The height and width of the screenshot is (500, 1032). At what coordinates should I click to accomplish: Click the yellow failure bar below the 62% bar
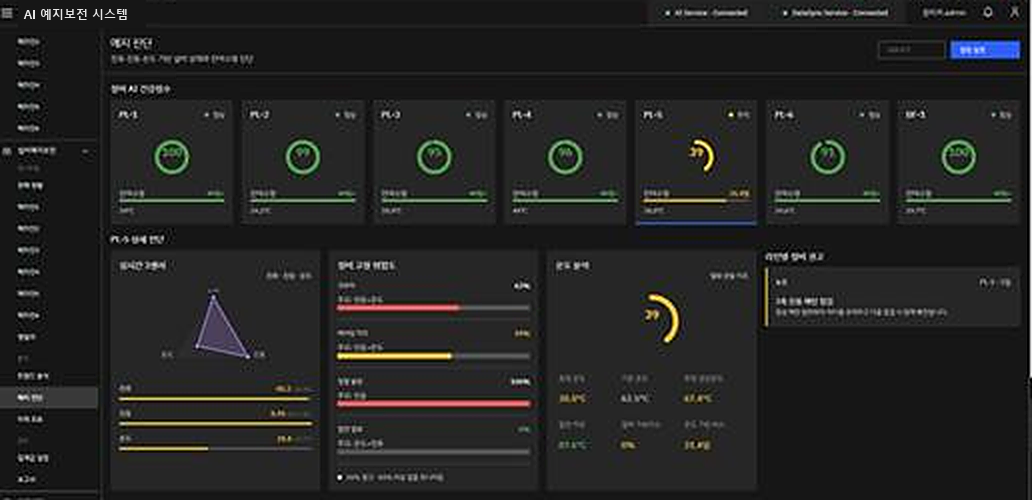[433, 356]
